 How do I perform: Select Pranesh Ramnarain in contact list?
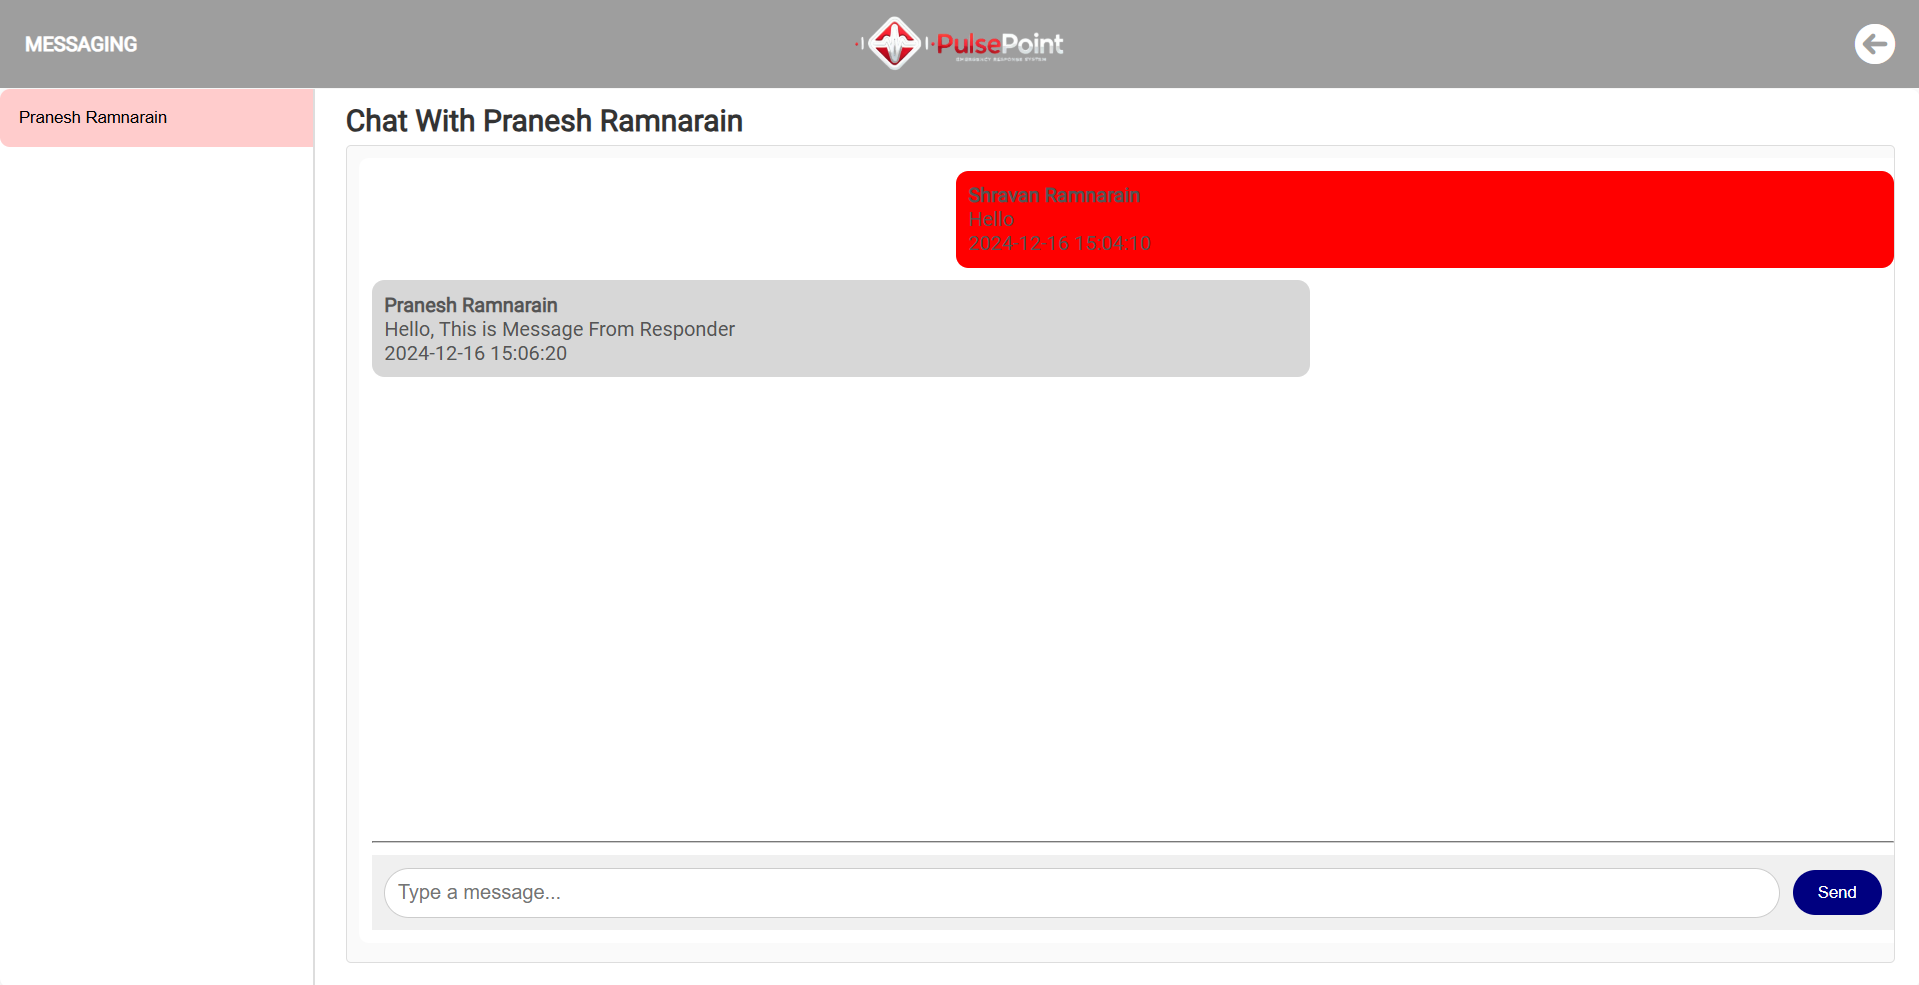coord(157,118)
